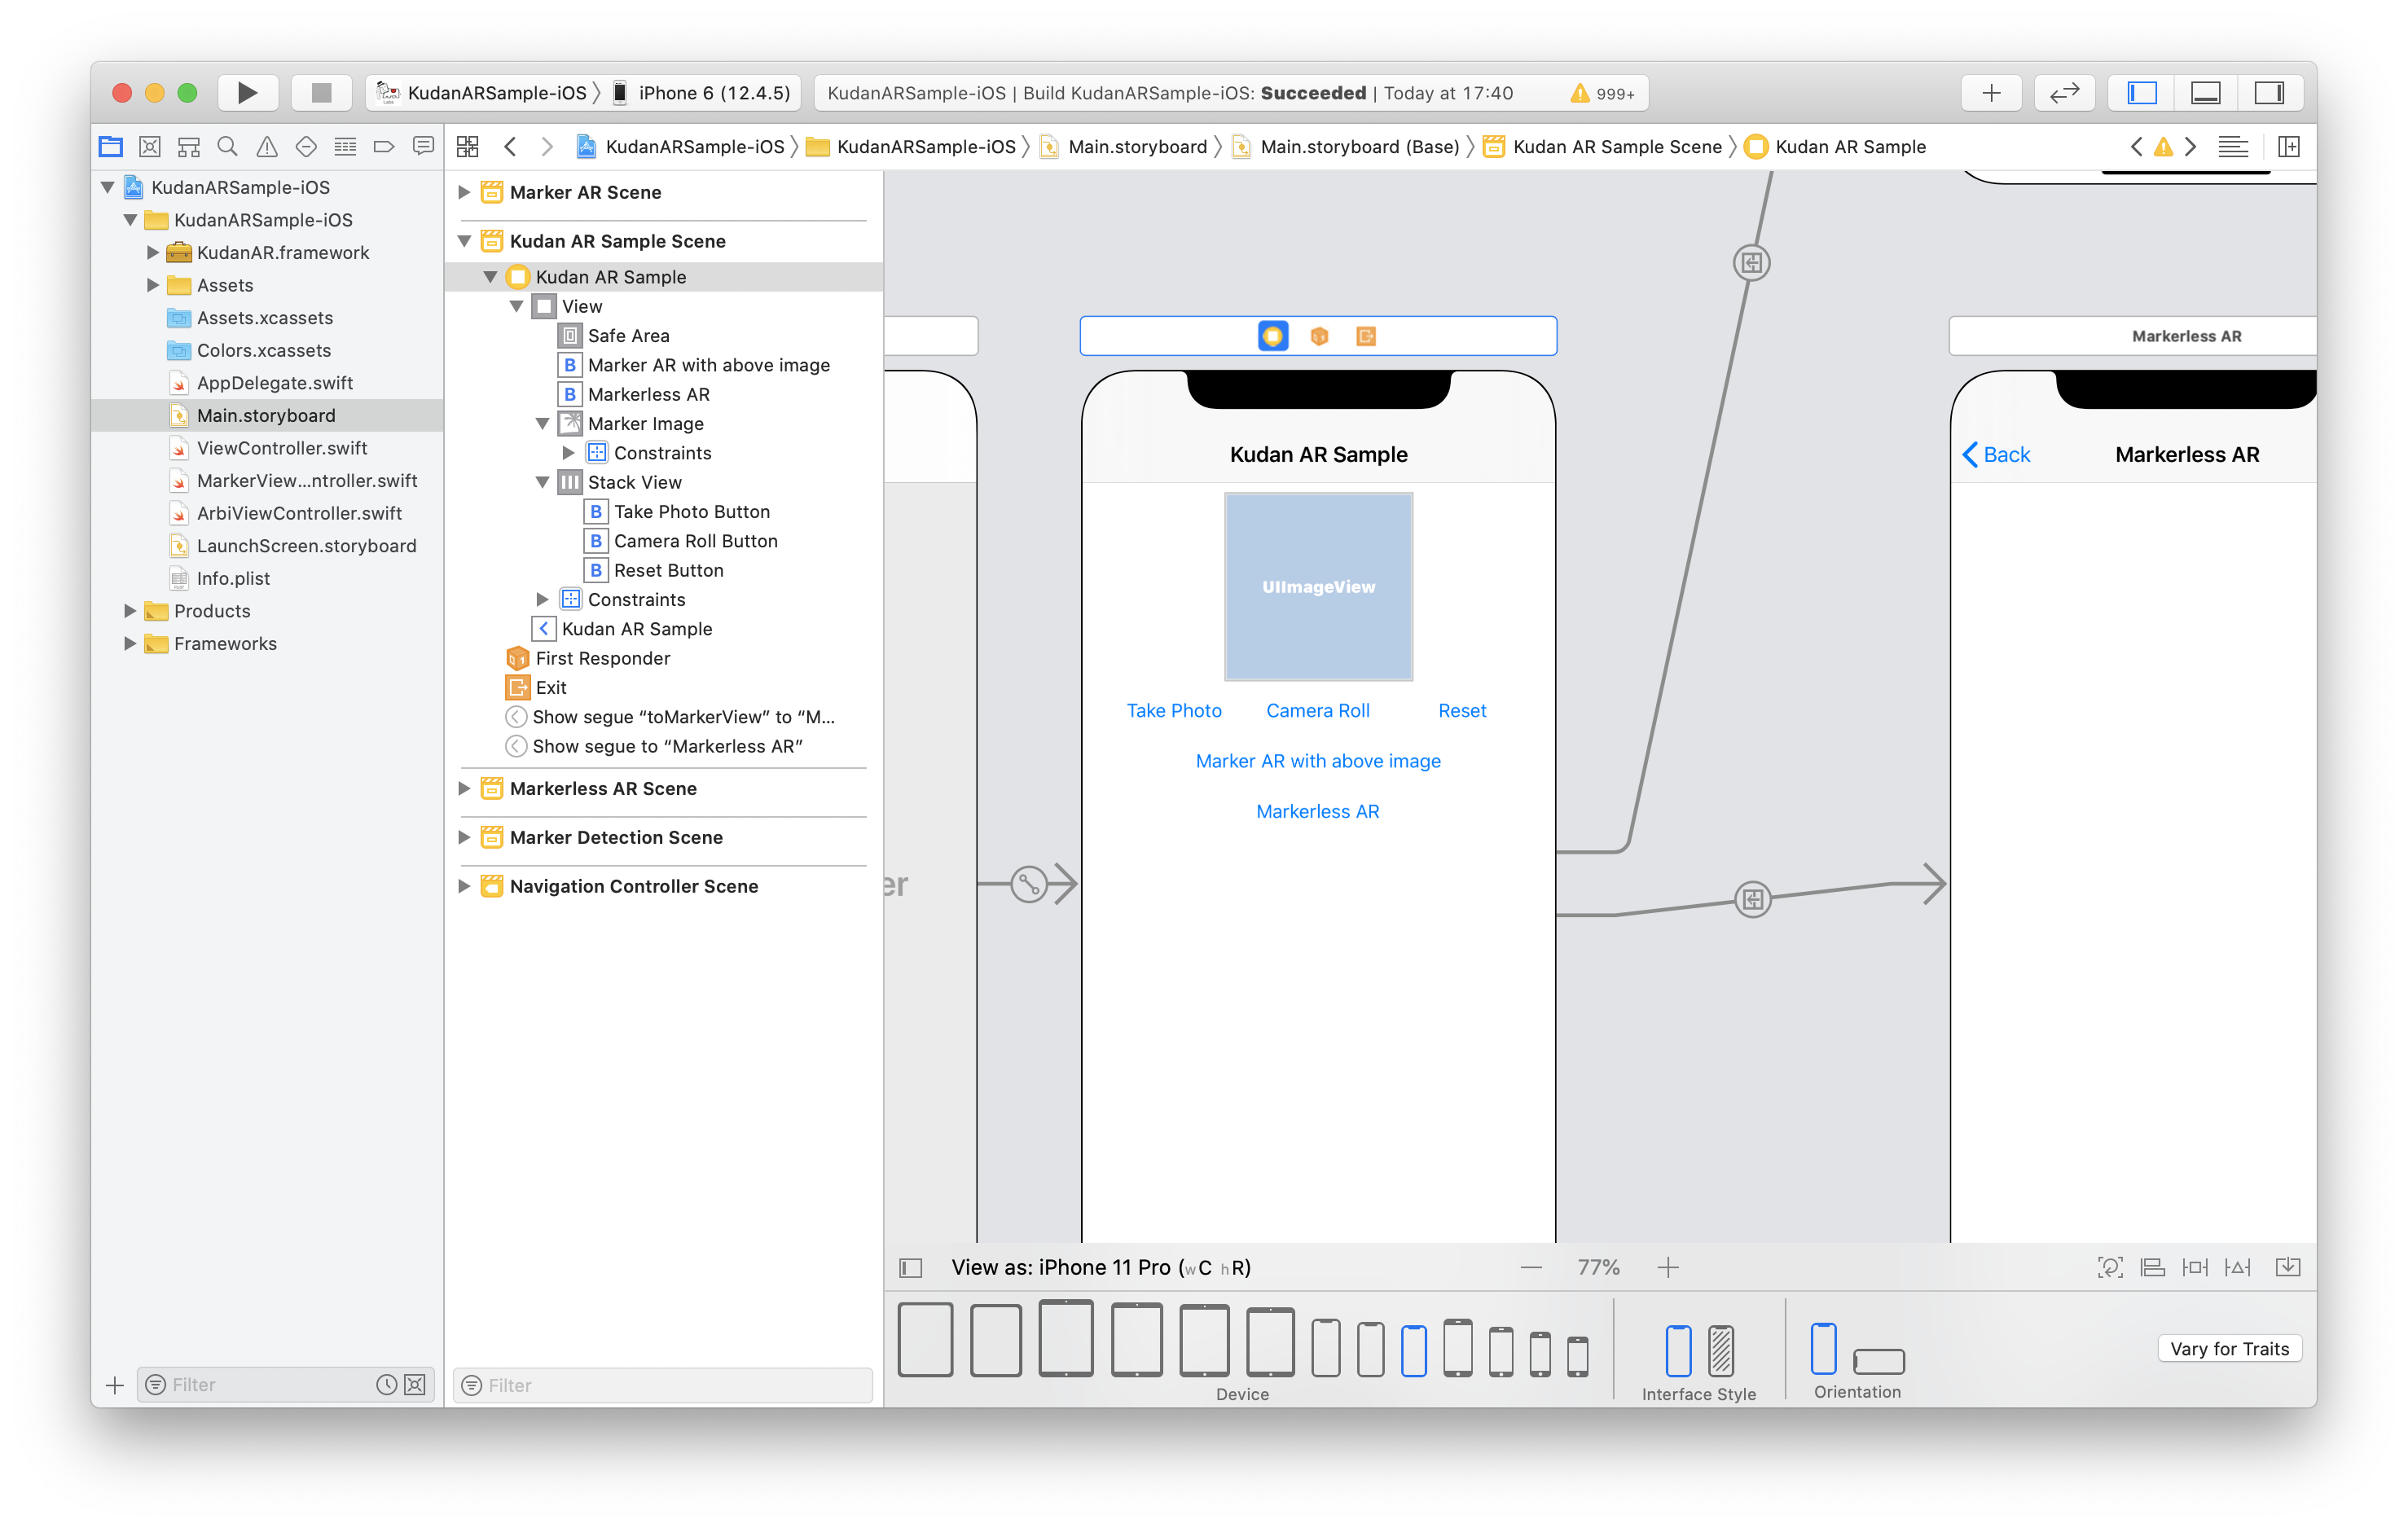2408x1528 pixels.
Task: Expand the Marker AR Scene
Action: (464, 192)
